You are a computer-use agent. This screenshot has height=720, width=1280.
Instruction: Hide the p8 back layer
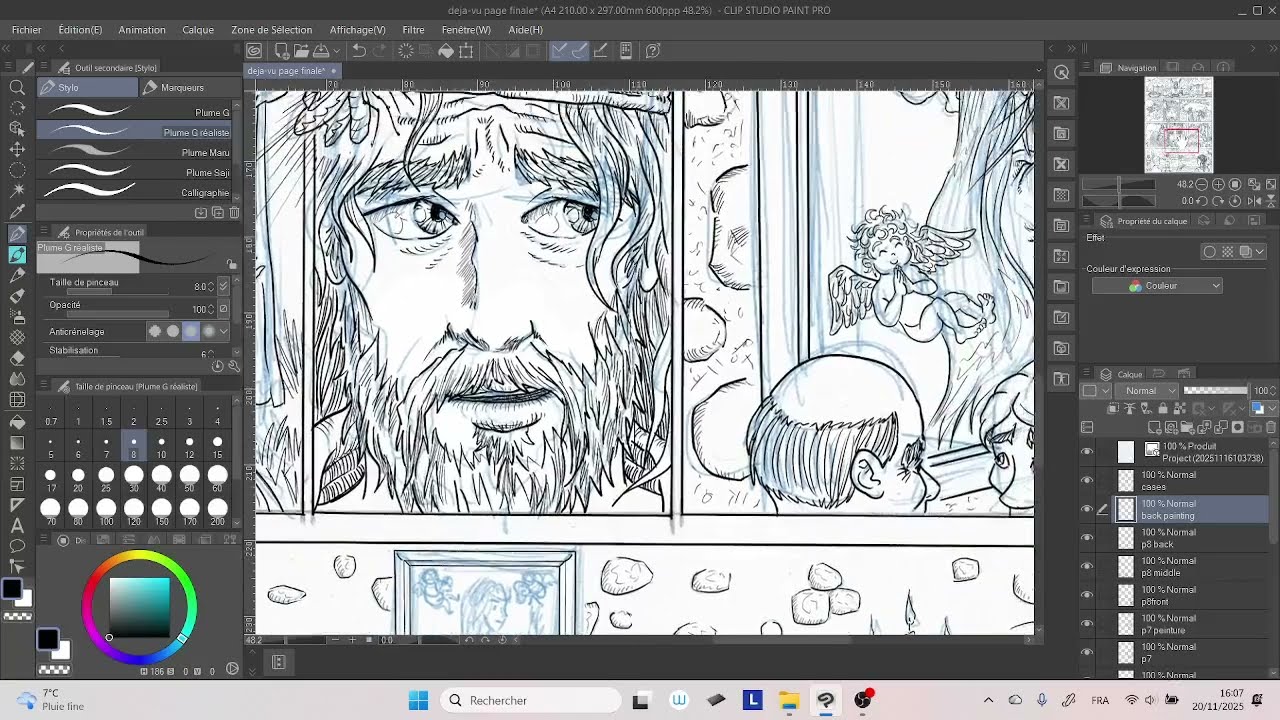click(x=1087, y=538)
